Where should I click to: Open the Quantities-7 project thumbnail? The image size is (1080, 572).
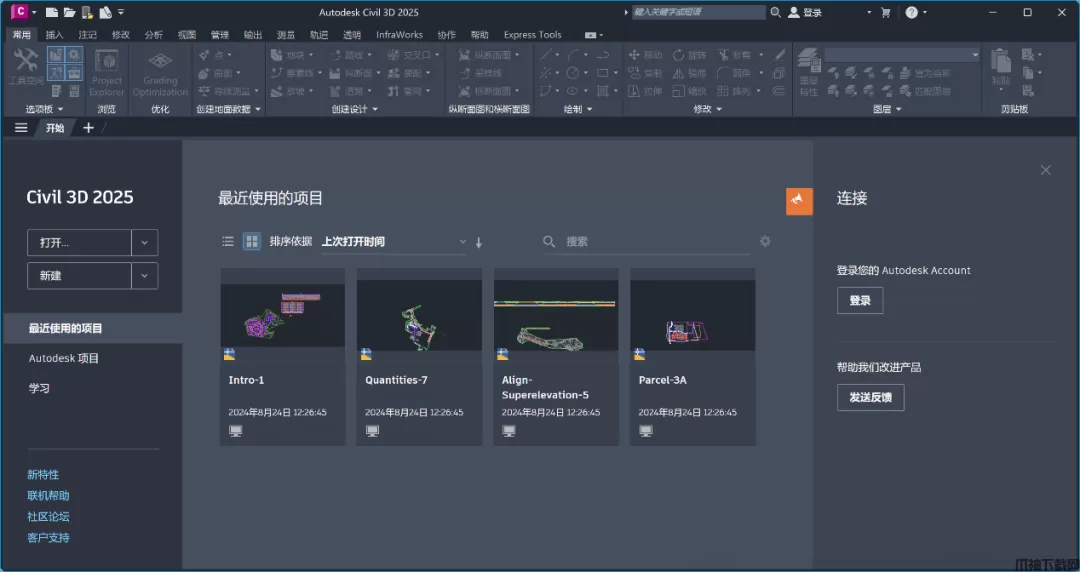[419, 314]
